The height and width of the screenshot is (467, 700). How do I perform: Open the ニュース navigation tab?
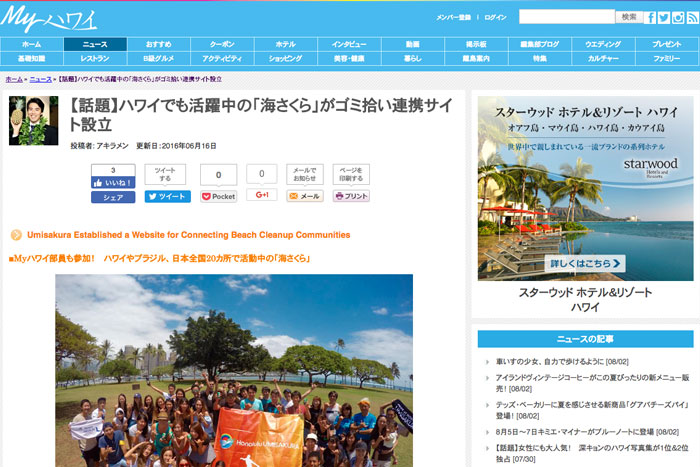[95, 45]
